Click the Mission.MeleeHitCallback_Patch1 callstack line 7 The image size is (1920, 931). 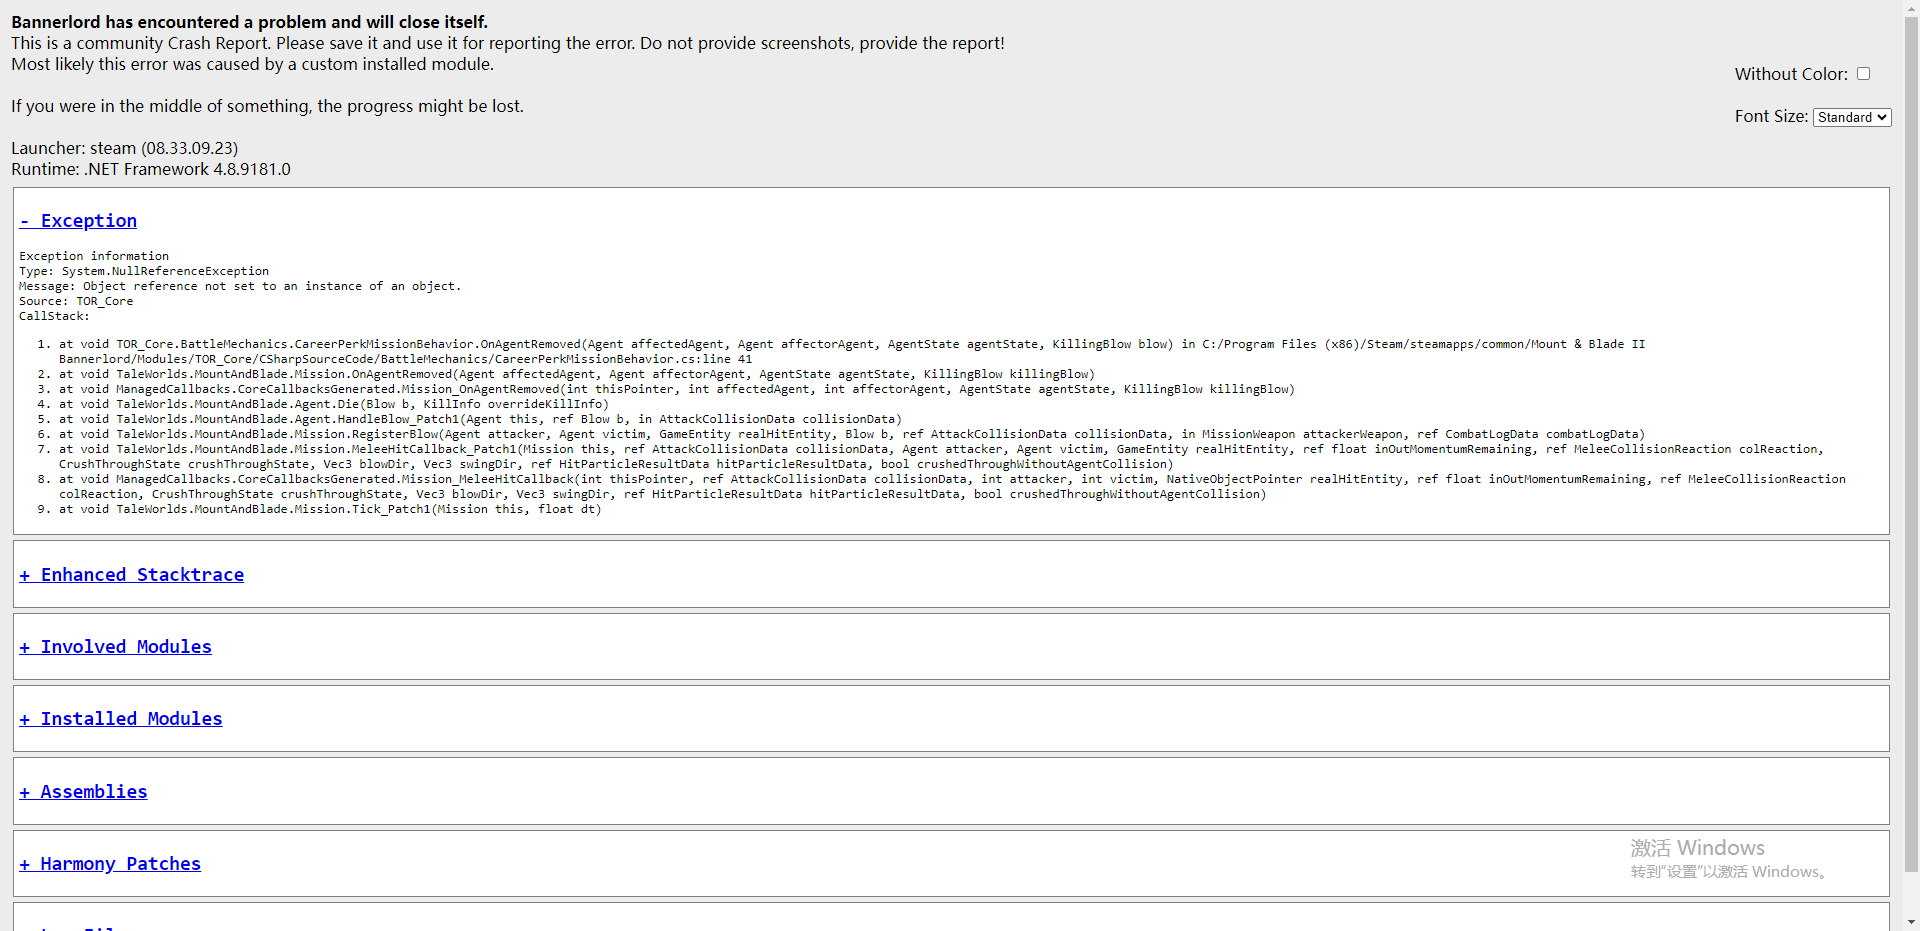[x=941, y=456]
